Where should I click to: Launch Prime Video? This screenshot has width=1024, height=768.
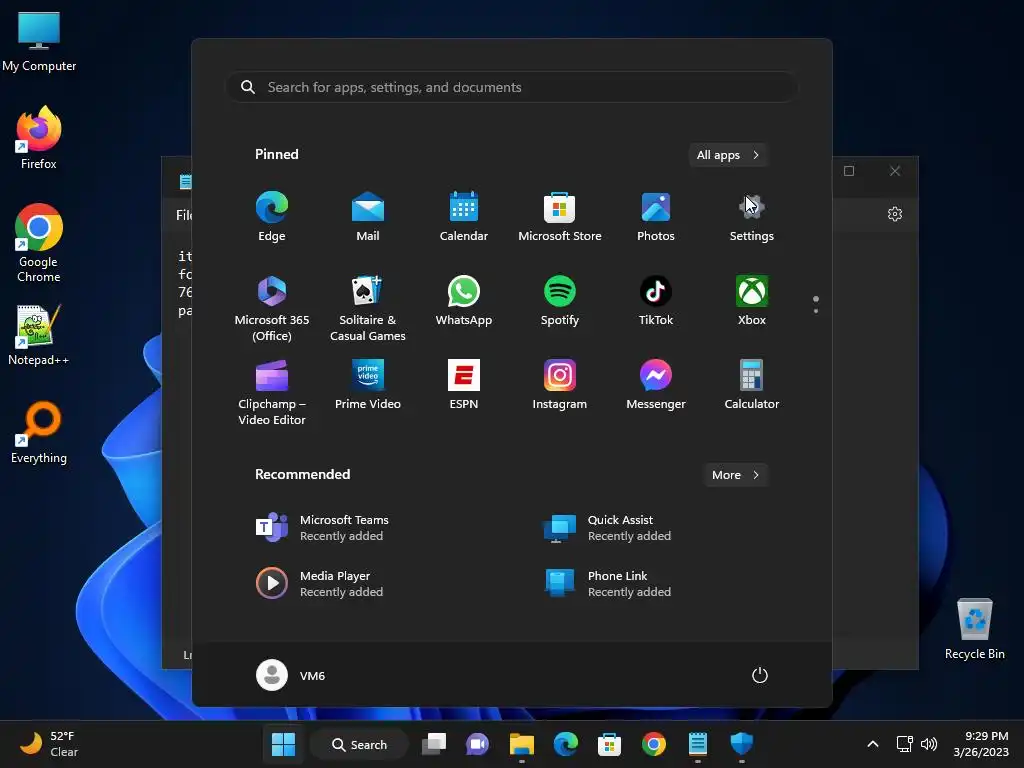[x=368, y=385]
